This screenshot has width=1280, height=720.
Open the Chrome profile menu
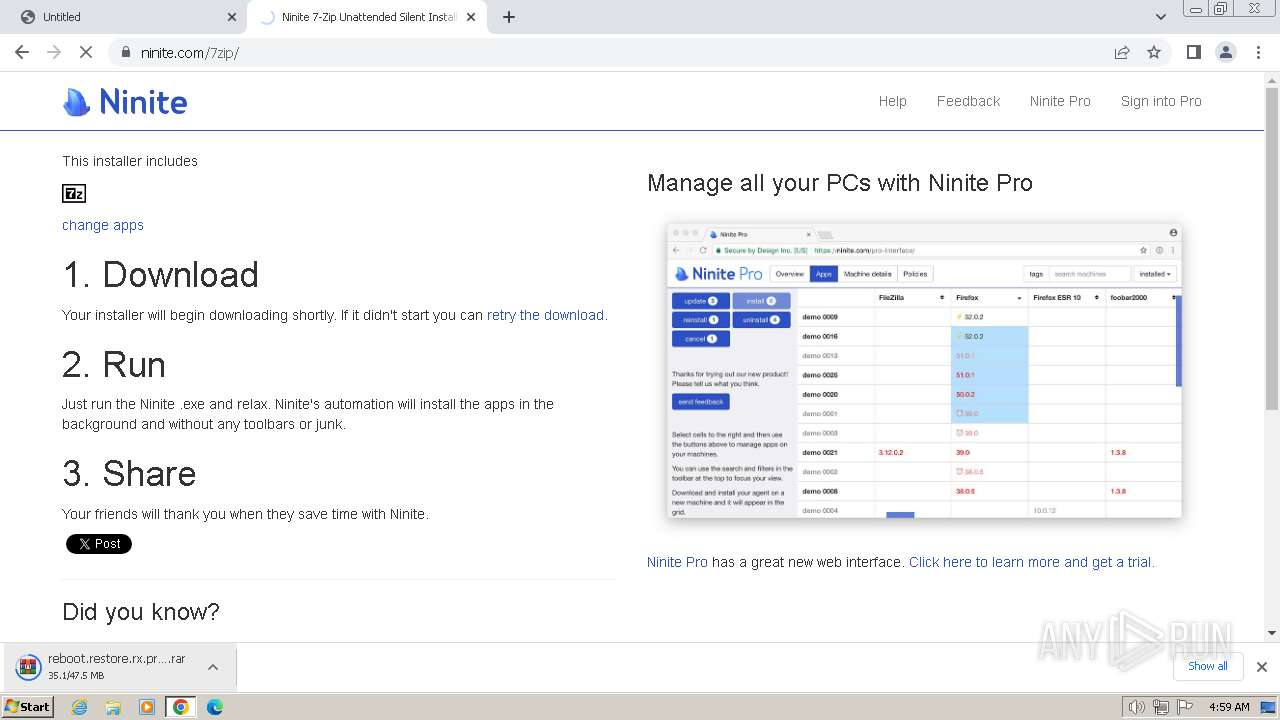coord(1226,52)
